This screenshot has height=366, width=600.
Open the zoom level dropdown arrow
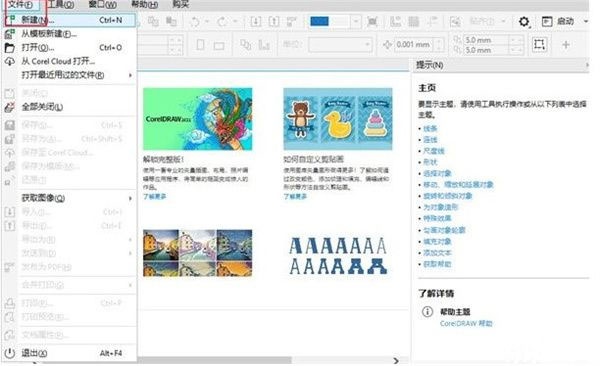[356, 21]
